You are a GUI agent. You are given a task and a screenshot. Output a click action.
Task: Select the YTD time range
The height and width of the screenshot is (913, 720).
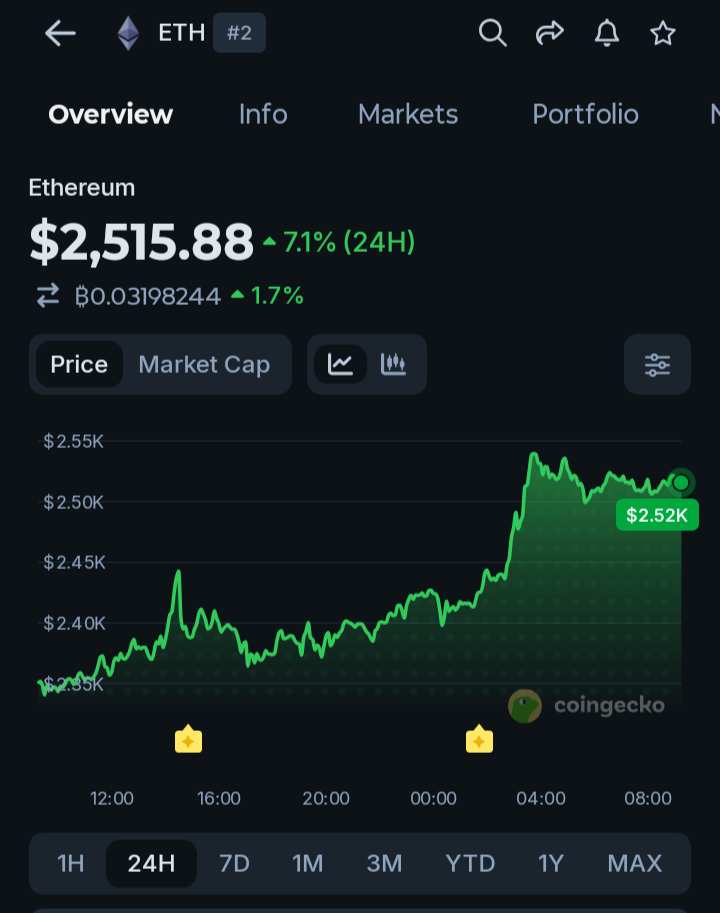point(470,864)
